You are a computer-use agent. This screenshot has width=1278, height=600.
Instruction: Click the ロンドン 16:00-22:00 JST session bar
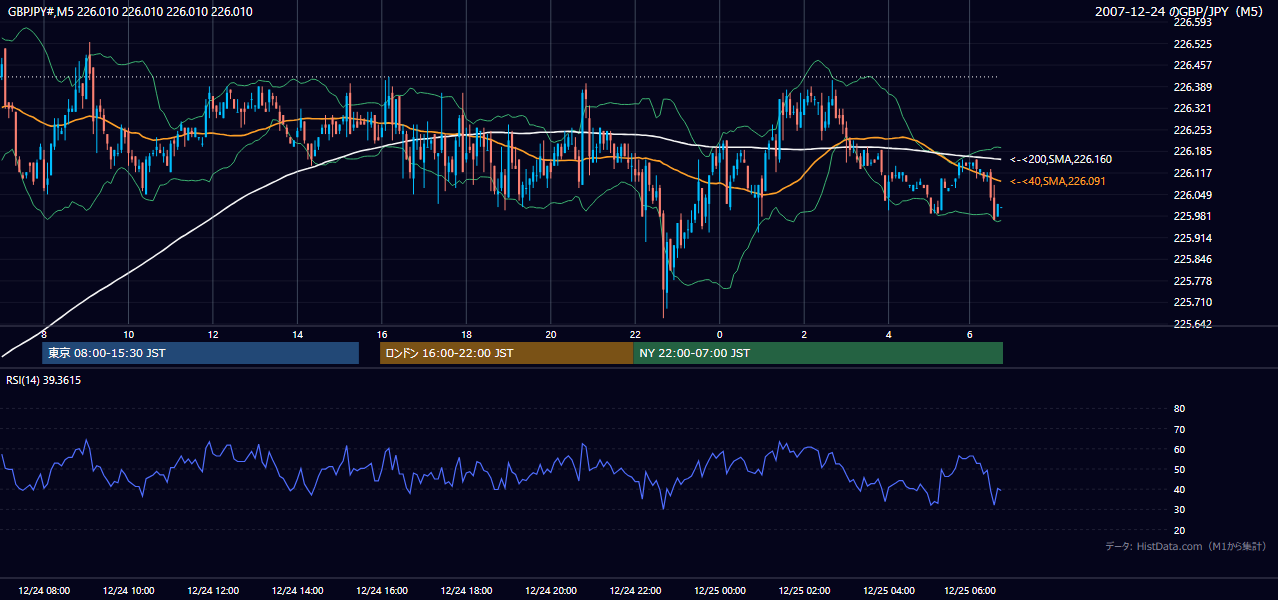click(506, 353)
